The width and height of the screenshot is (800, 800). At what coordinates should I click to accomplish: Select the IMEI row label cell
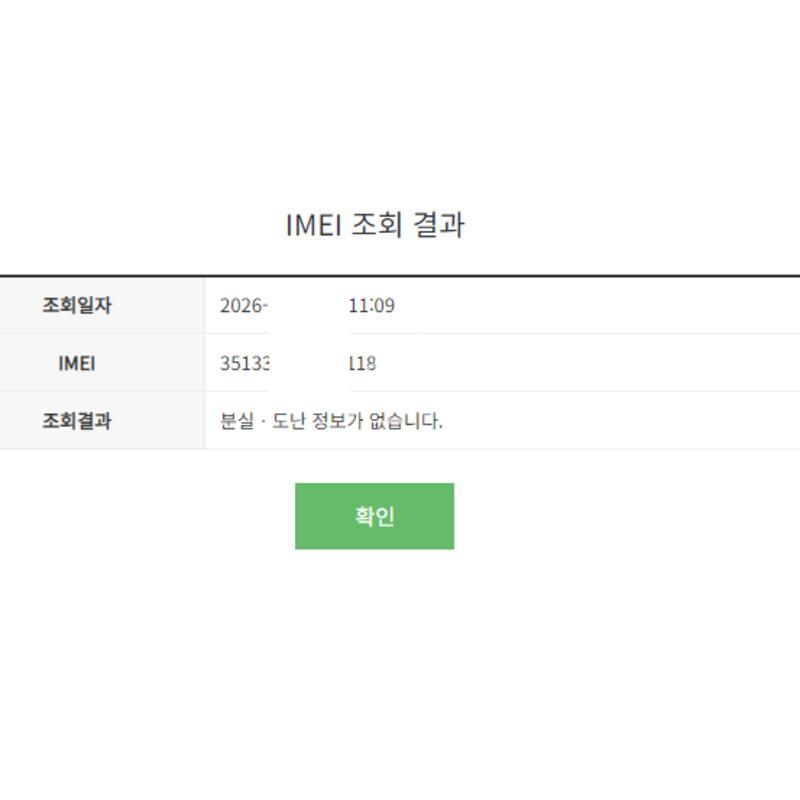click(x=76, y=363)
